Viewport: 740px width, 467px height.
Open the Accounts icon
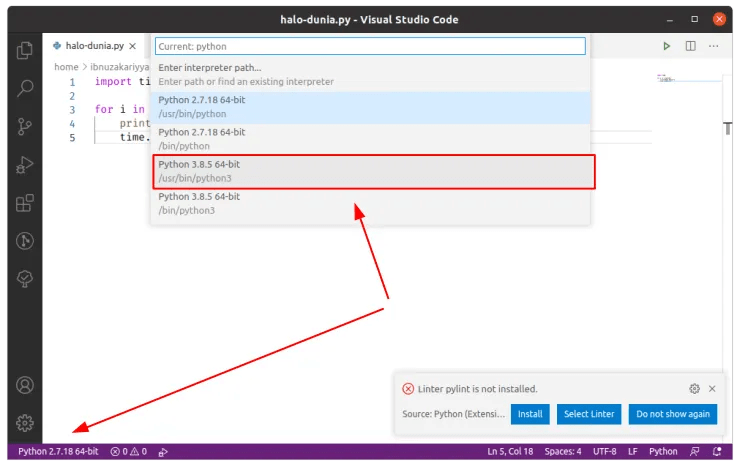pos(25,385)
